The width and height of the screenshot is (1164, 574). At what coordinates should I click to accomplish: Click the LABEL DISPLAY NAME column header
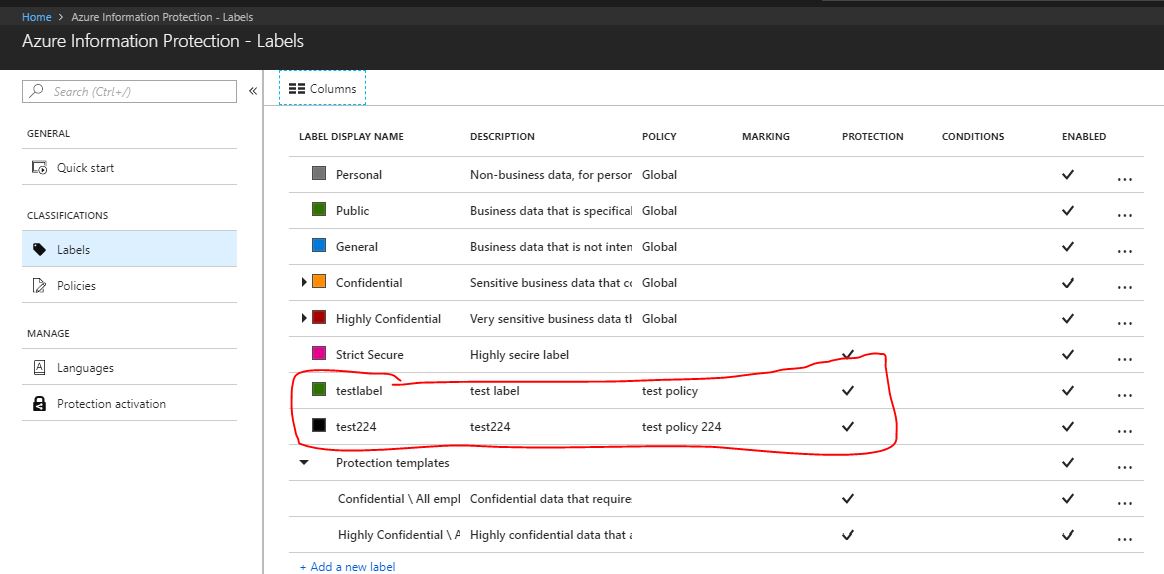point(351,137)
